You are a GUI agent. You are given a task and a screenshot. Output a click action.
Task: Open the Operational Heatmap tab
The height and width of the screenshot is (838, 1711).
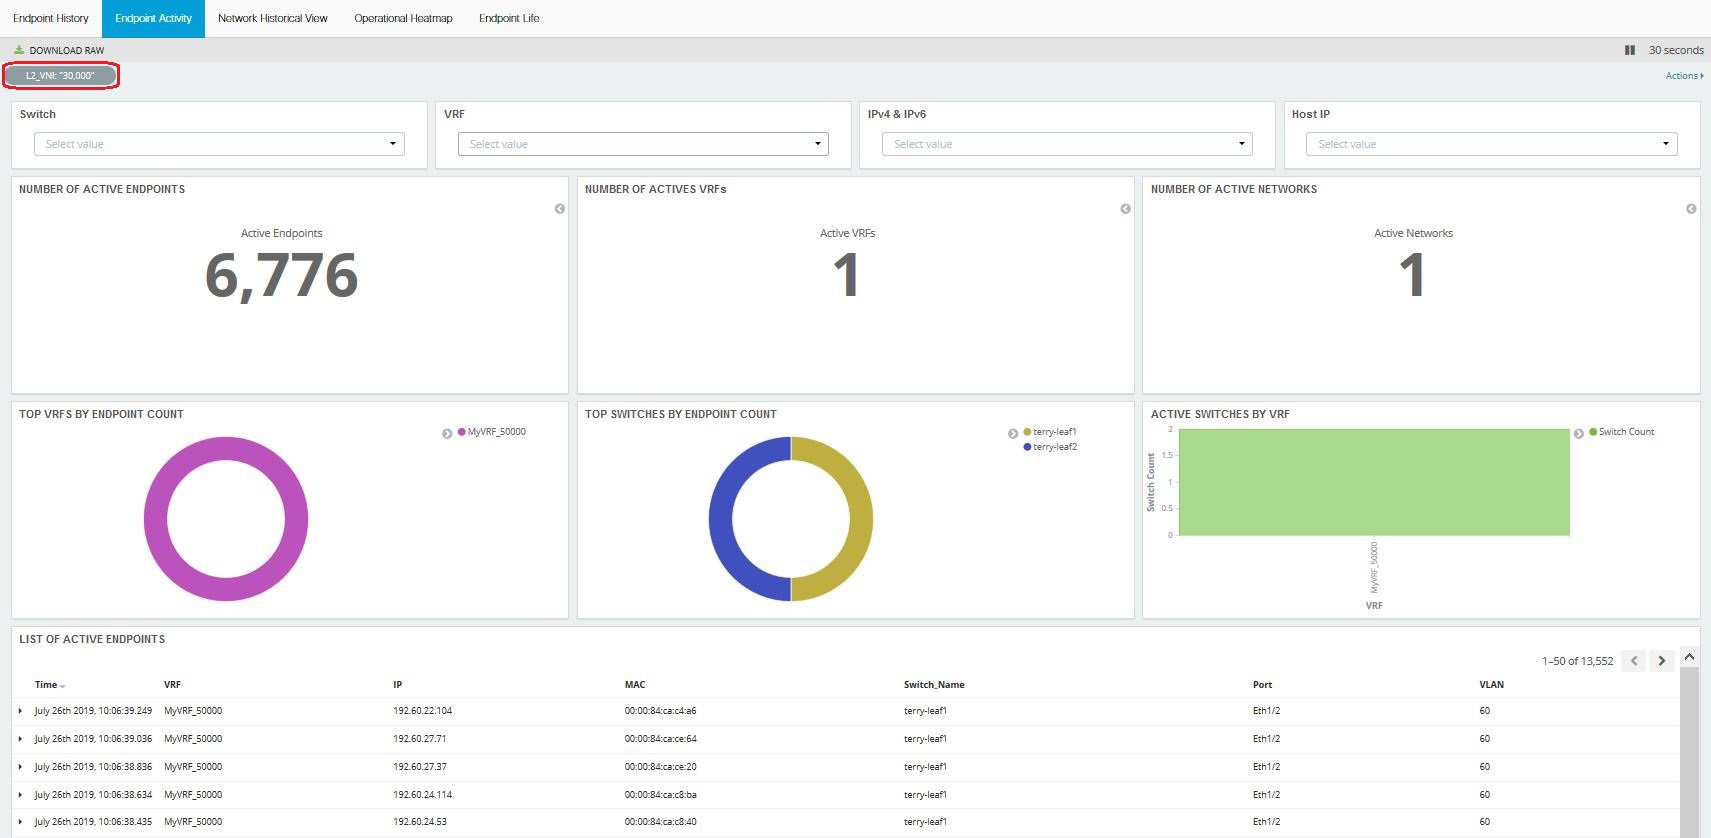[403, 18]
